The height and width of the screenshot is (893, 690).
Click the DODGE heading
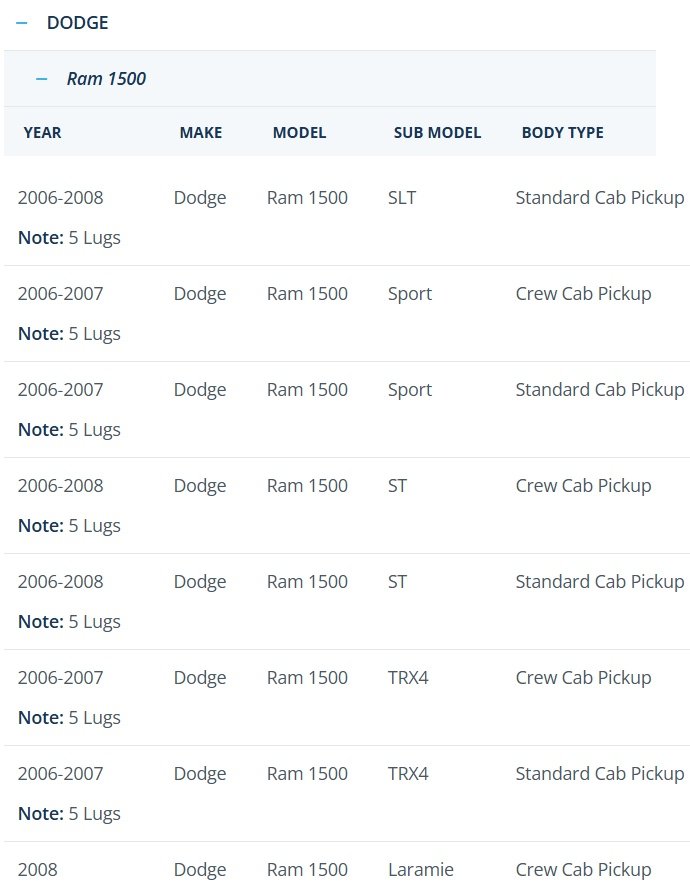coord(77,23)
